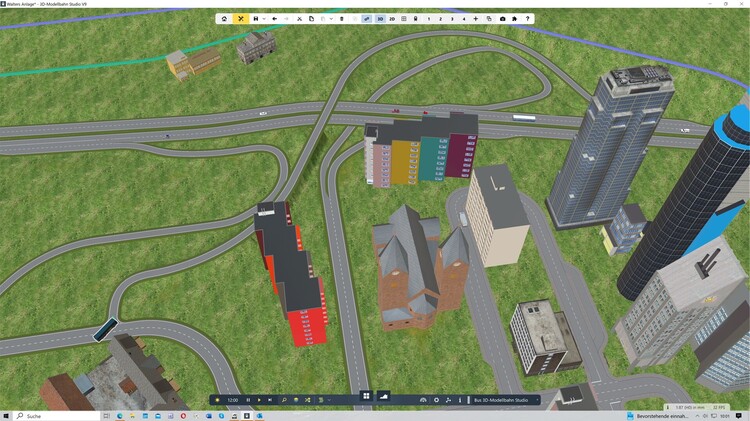Click the info icon in bottom bar

coord(460,400)
